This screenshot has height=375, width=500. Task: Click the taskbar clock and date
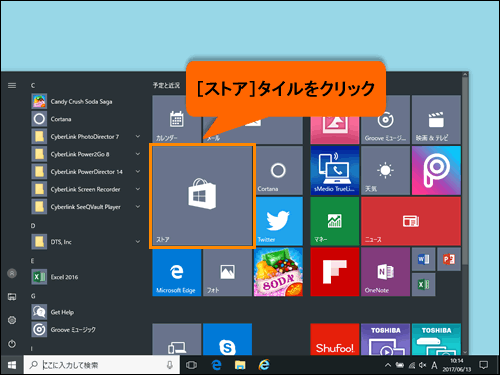click(x=457, y=365)
